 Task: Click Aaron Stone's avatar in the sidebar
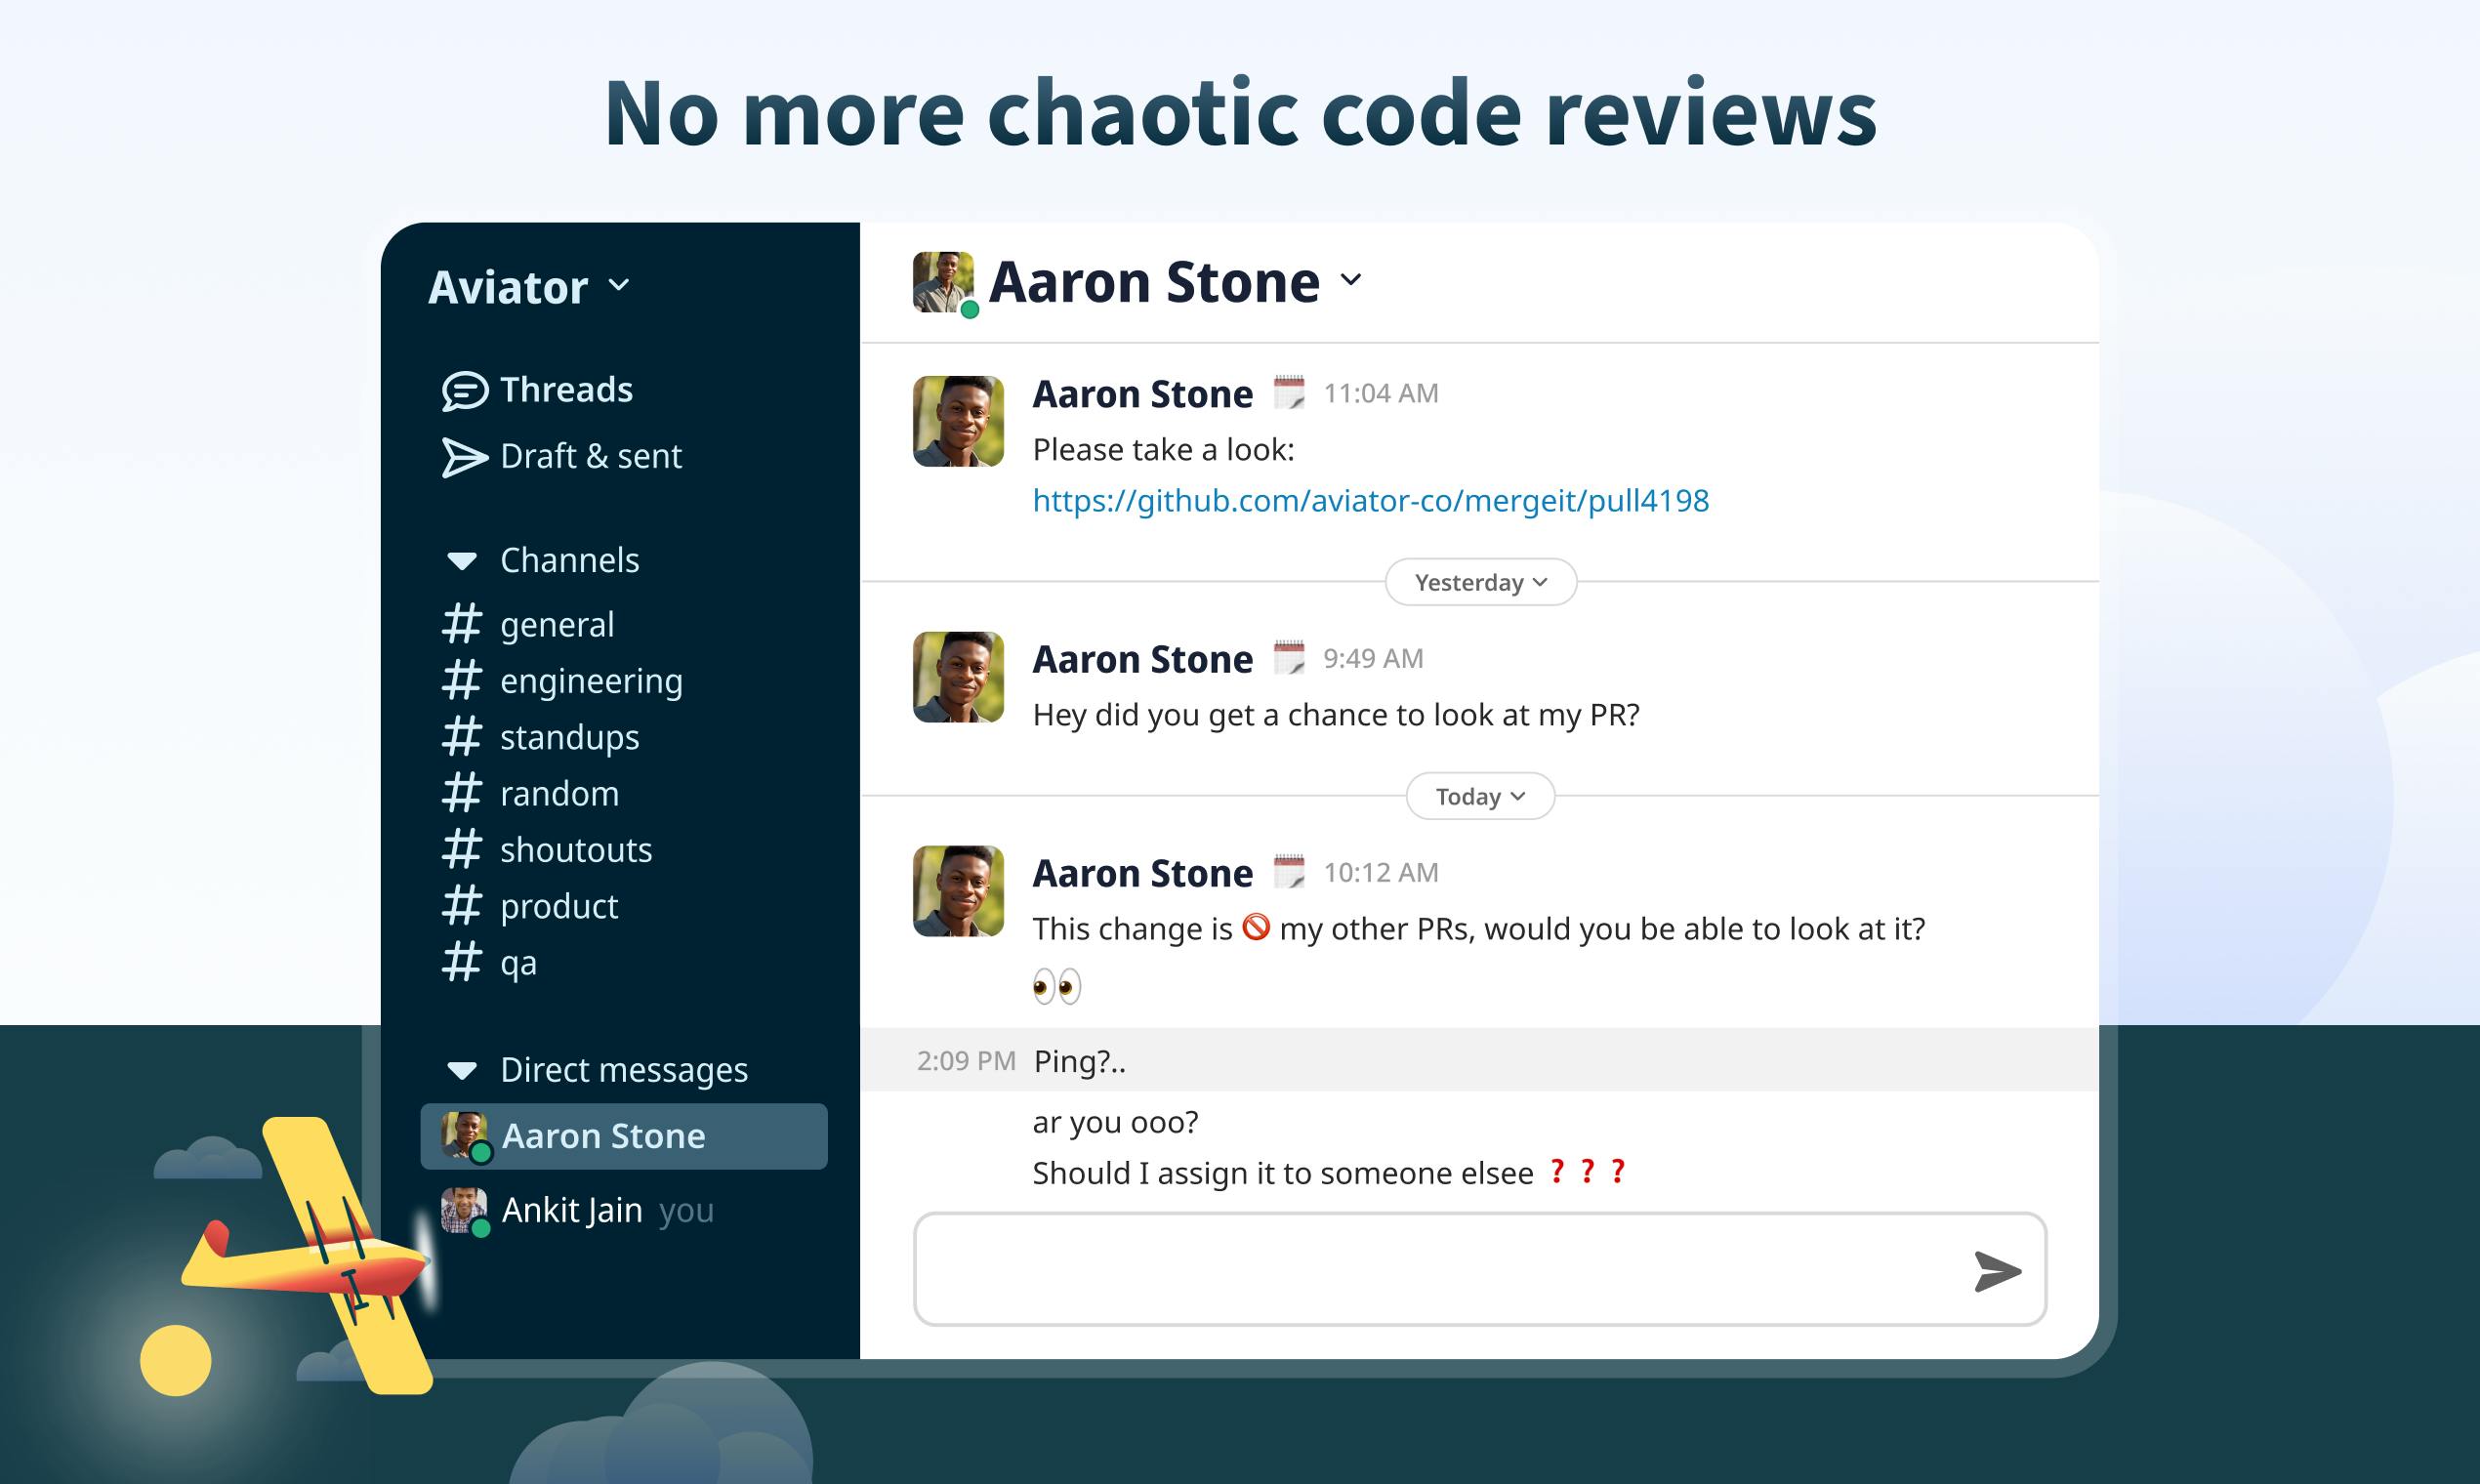(465, 1136)
